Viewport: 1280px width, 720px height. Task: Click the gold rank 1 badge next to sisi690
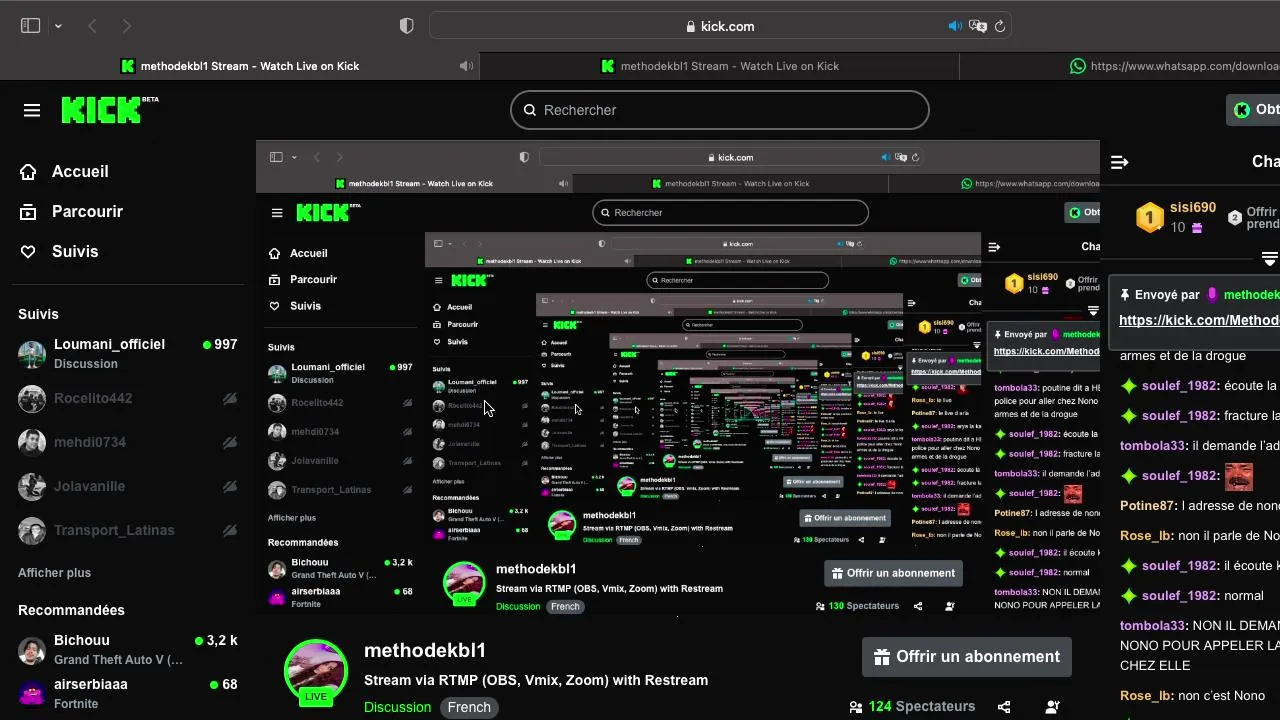click(x=1150, y=217)
